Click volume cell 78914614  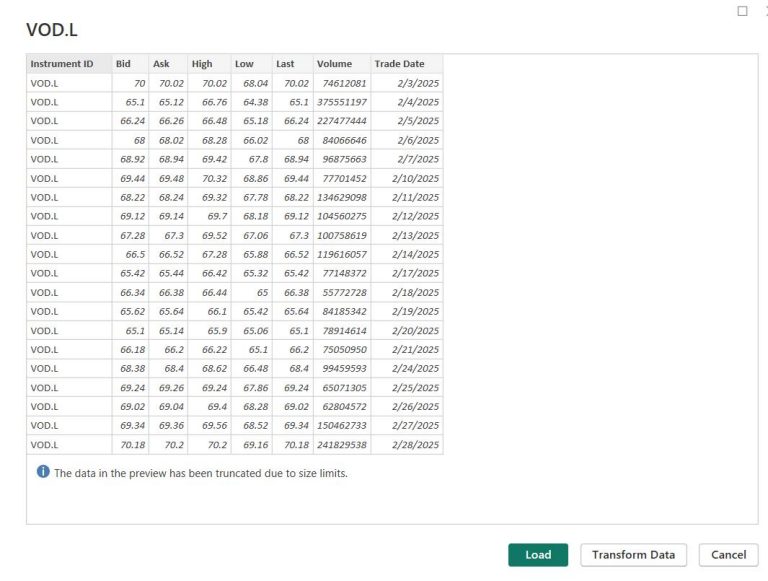pyautogui.click(x=342, y=331)
